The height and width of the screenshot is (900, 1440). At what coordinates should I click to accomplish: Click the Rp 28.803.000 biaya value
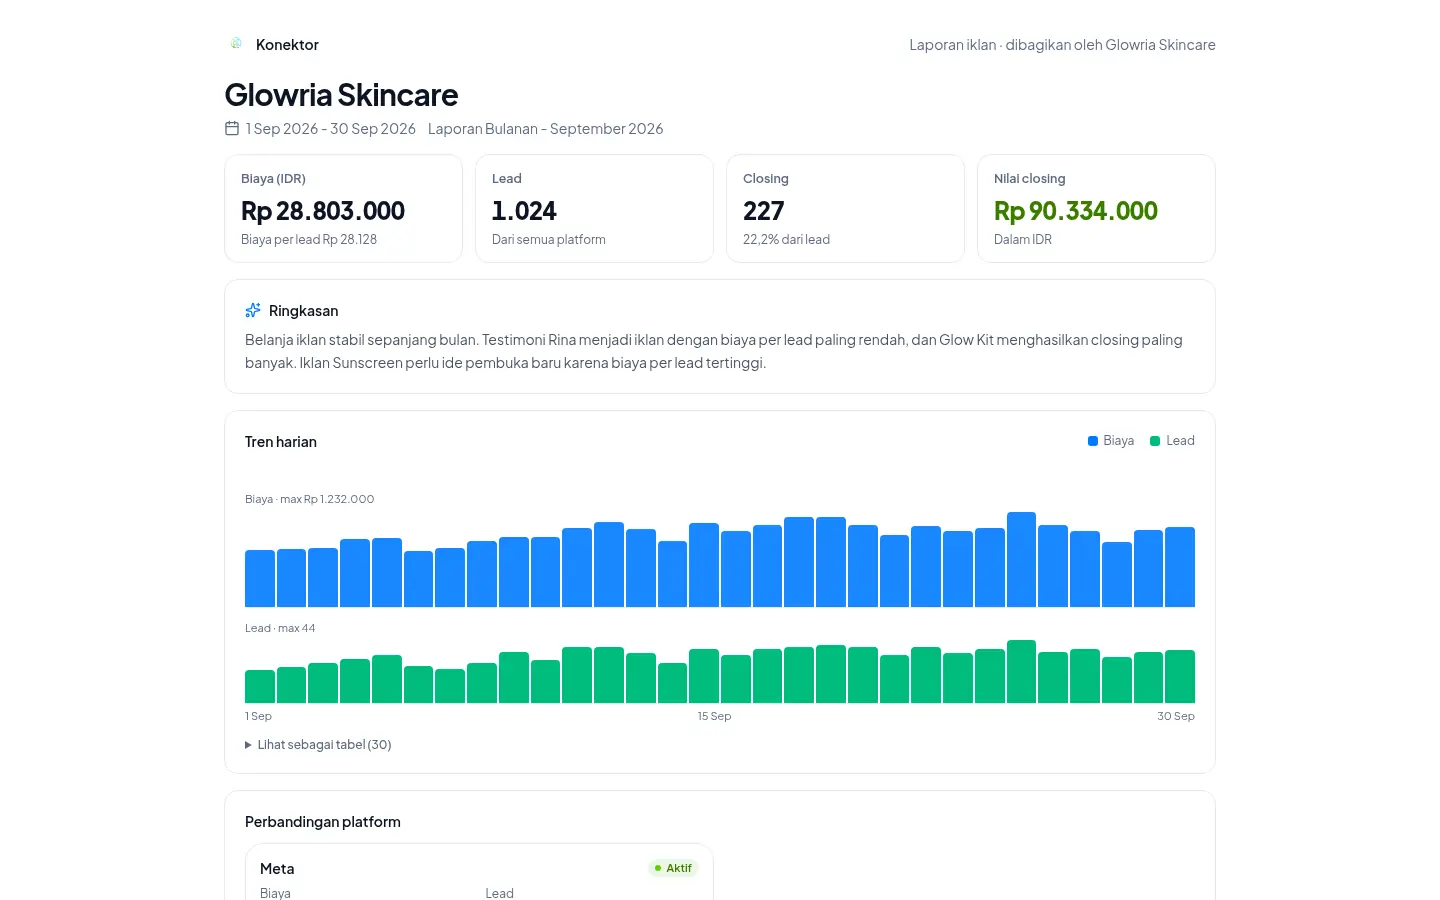pyautogui.click(x=323, y=211)
